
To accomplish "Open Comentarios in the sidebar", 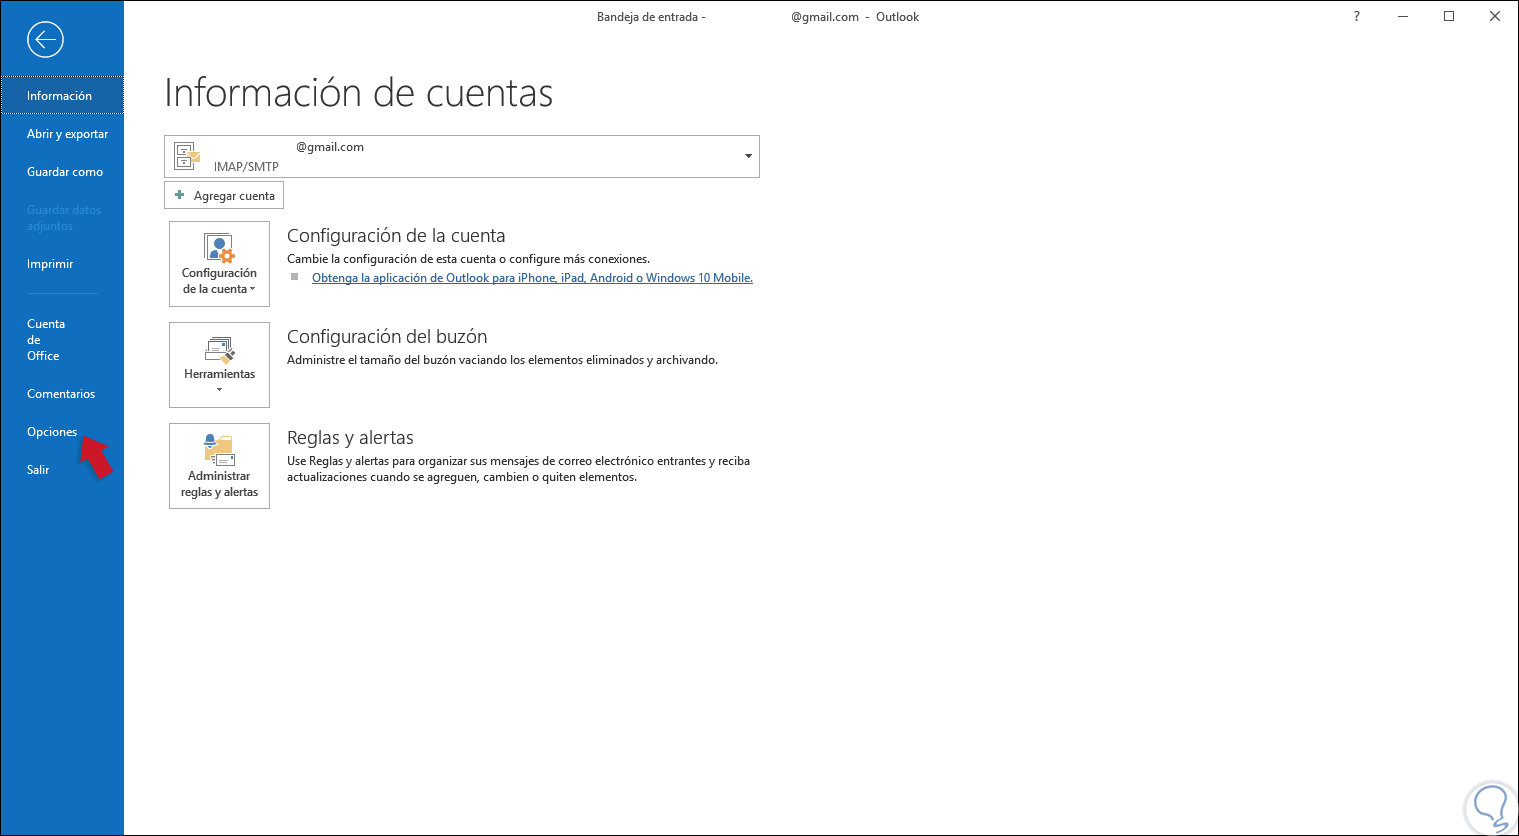I will [62, 394].
